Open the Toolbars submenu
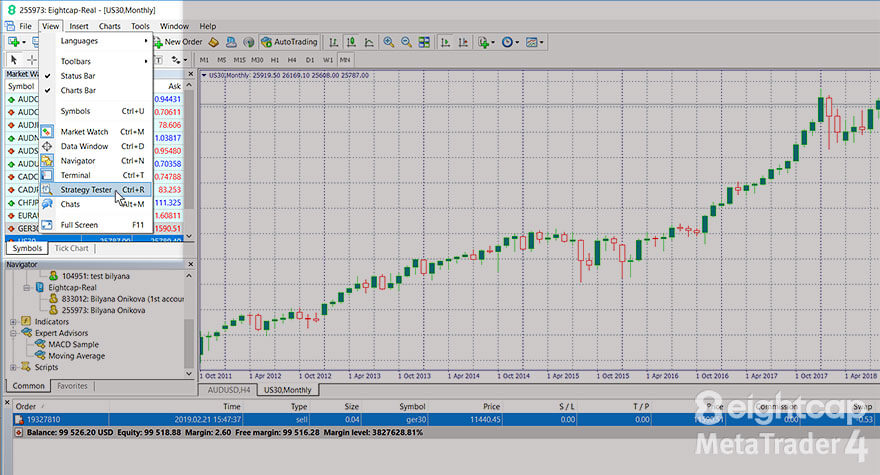The width and height of the screenshot is (880, 475). (96, 61)
